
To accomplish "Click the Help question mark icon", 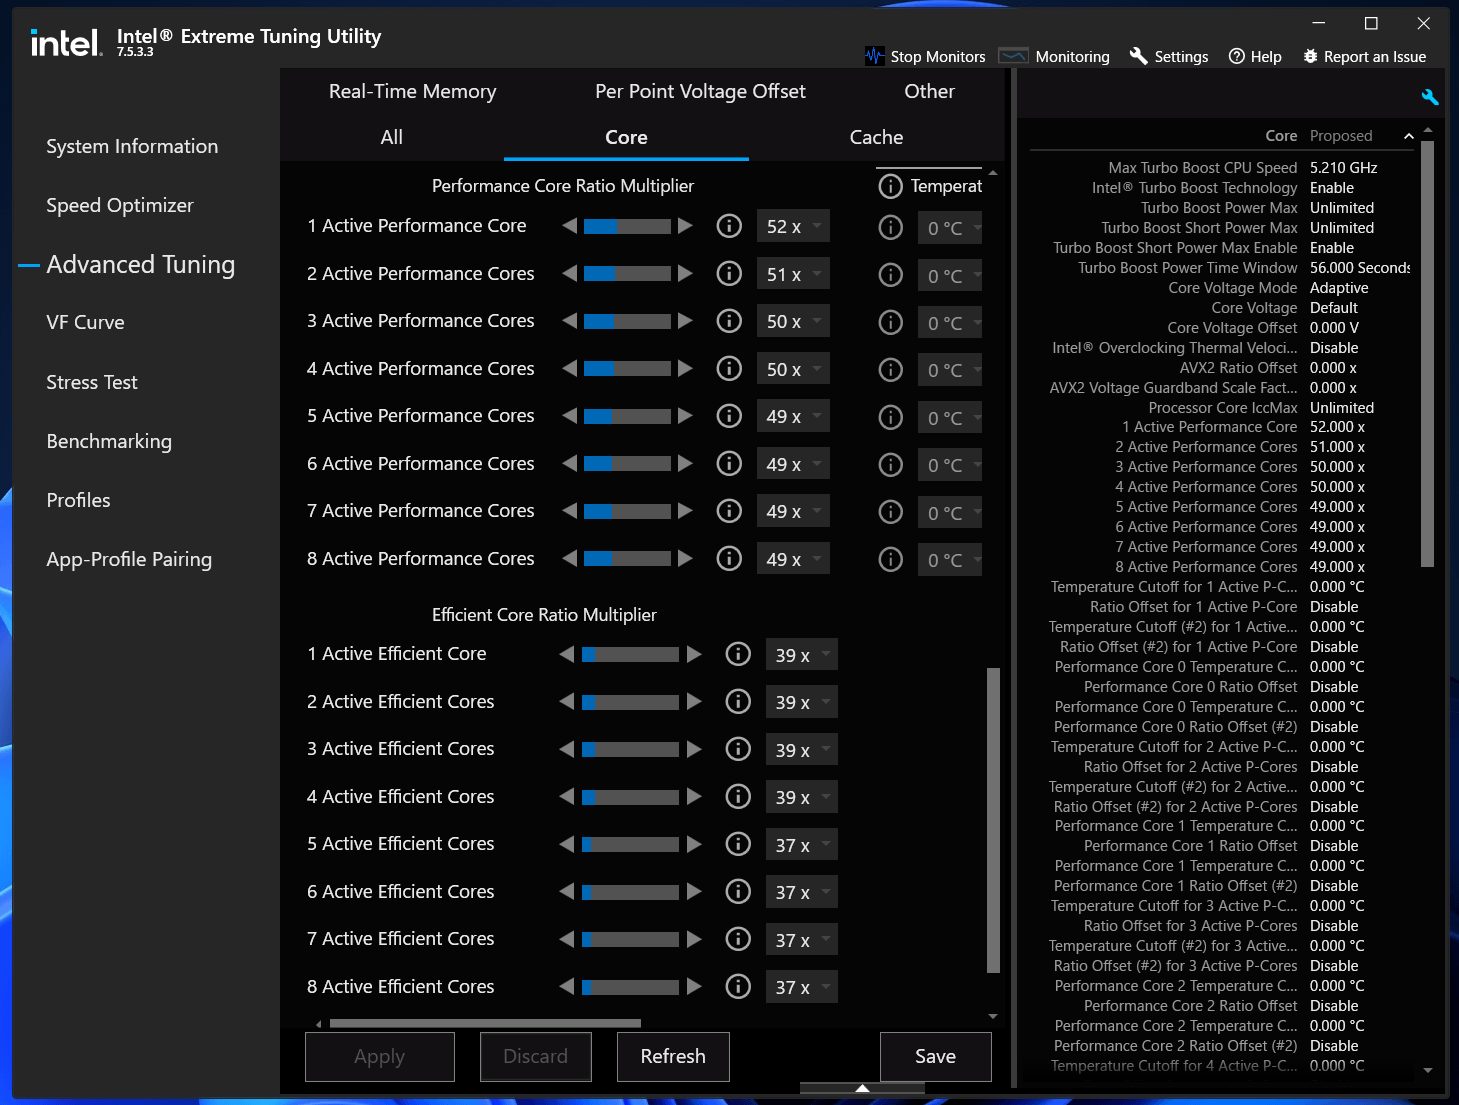I will click(x=1237, y=56).
